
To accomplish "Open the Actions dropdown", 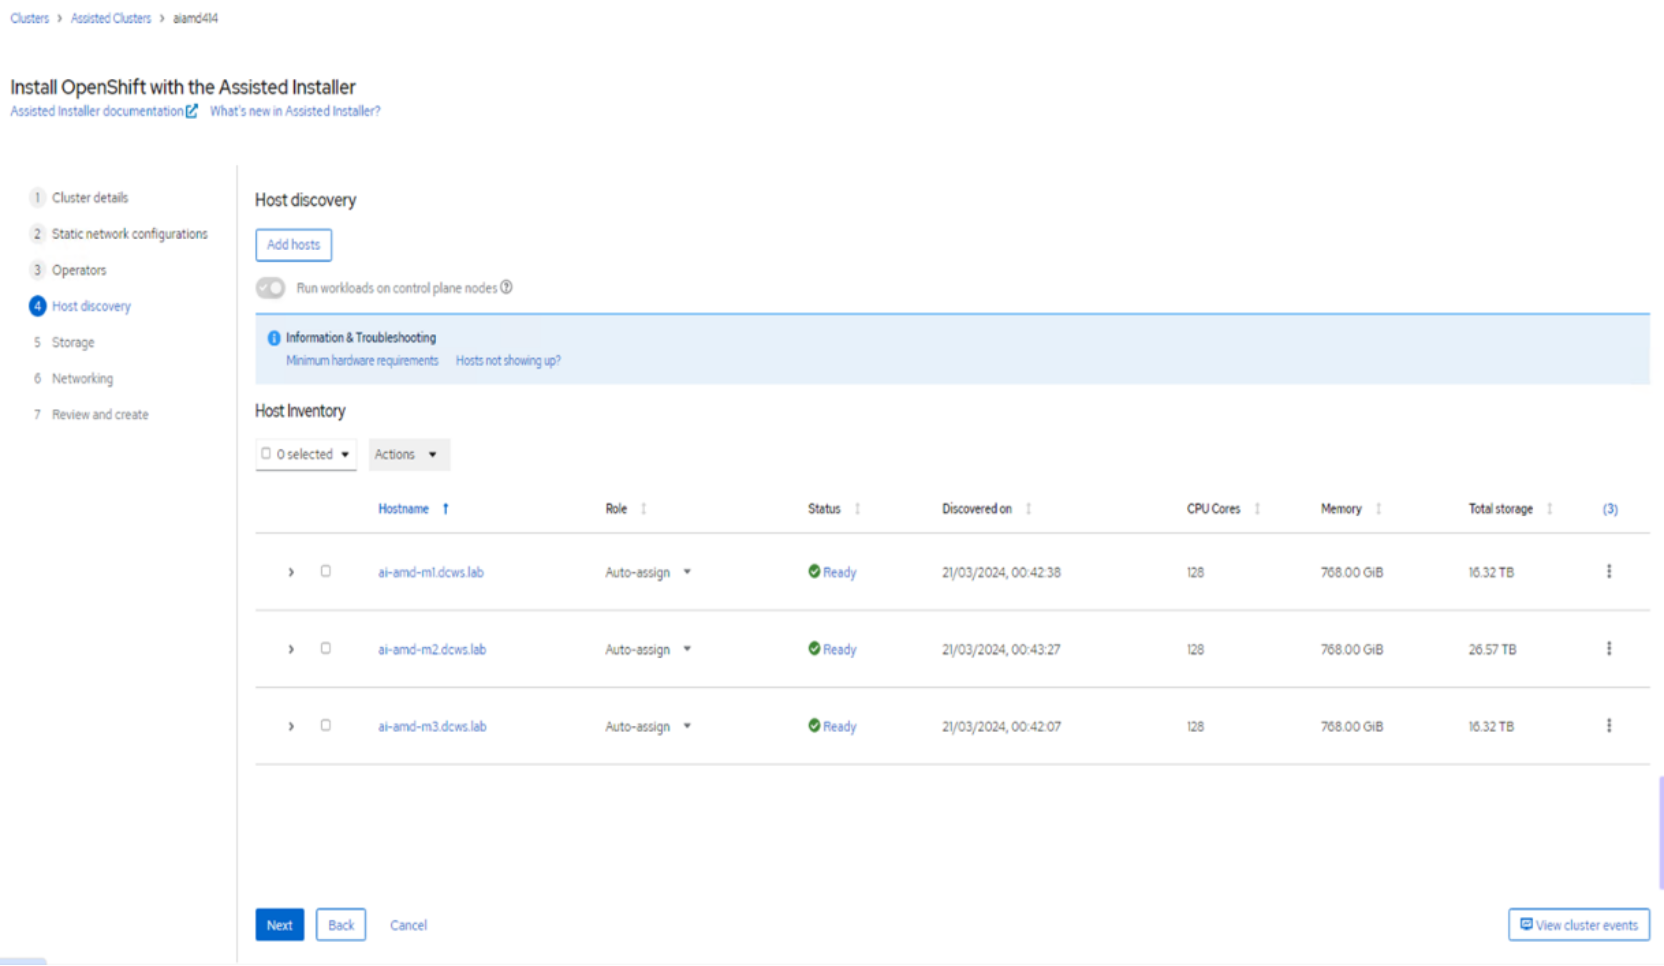I will coord(409,454).
